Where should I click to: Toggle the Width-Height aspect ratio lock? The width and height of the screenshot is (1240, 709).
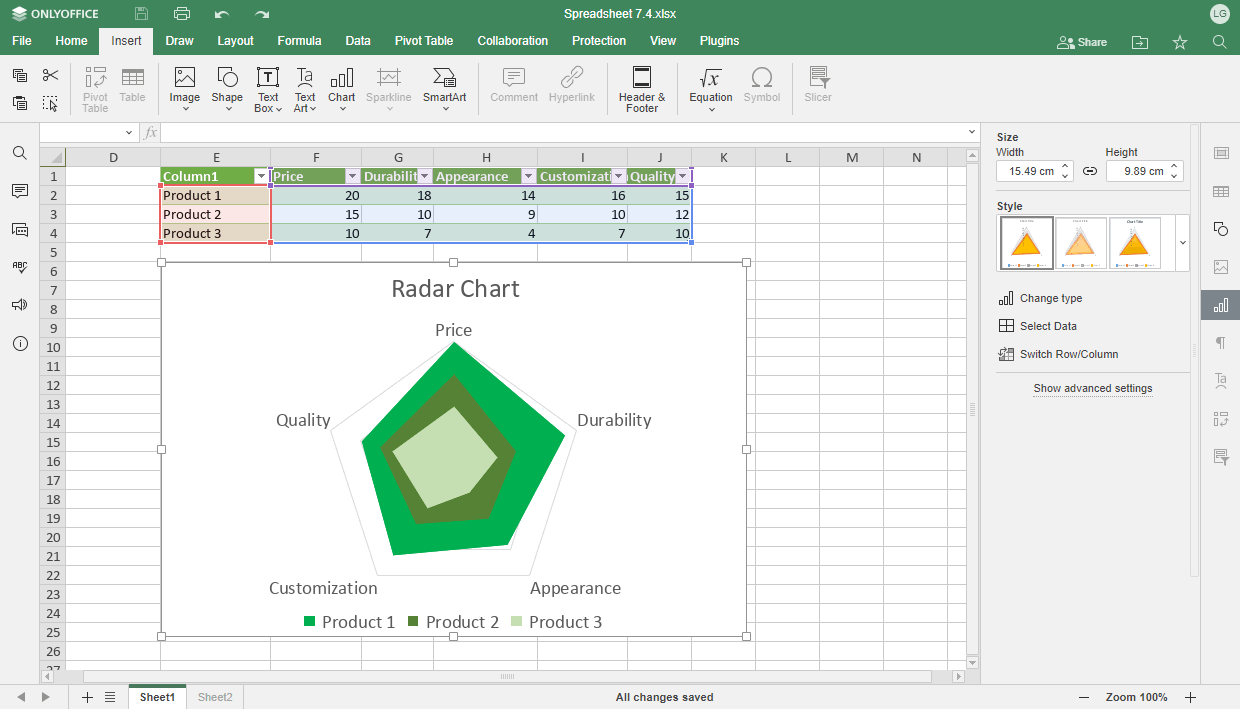click(x=1090, y=171)
